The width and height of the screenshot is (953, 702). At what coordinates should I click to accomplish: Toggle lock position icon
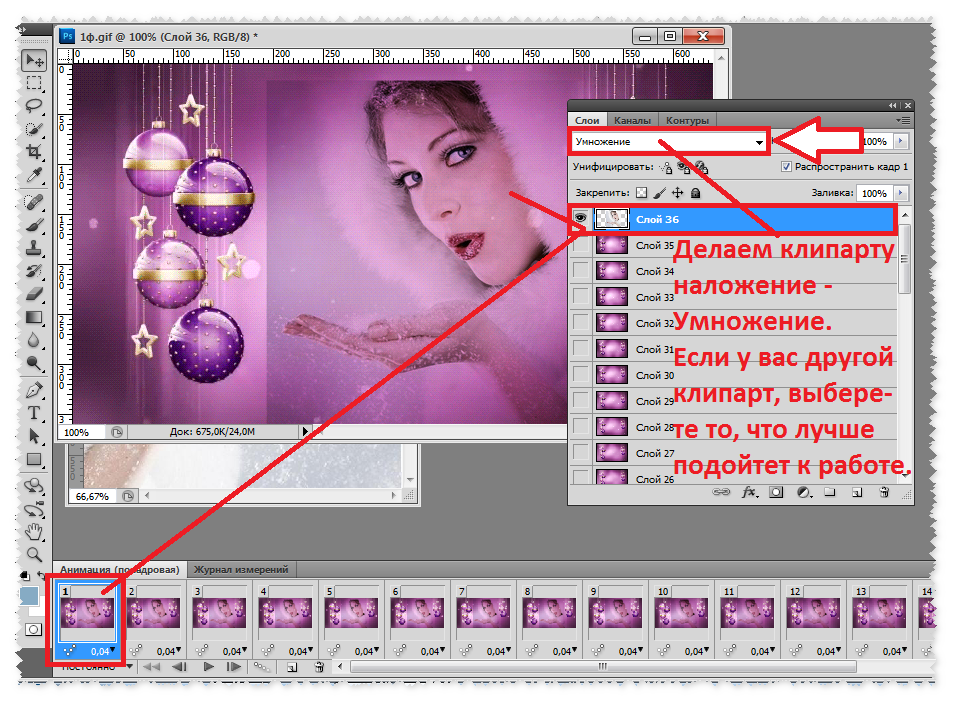pos(678,193)
